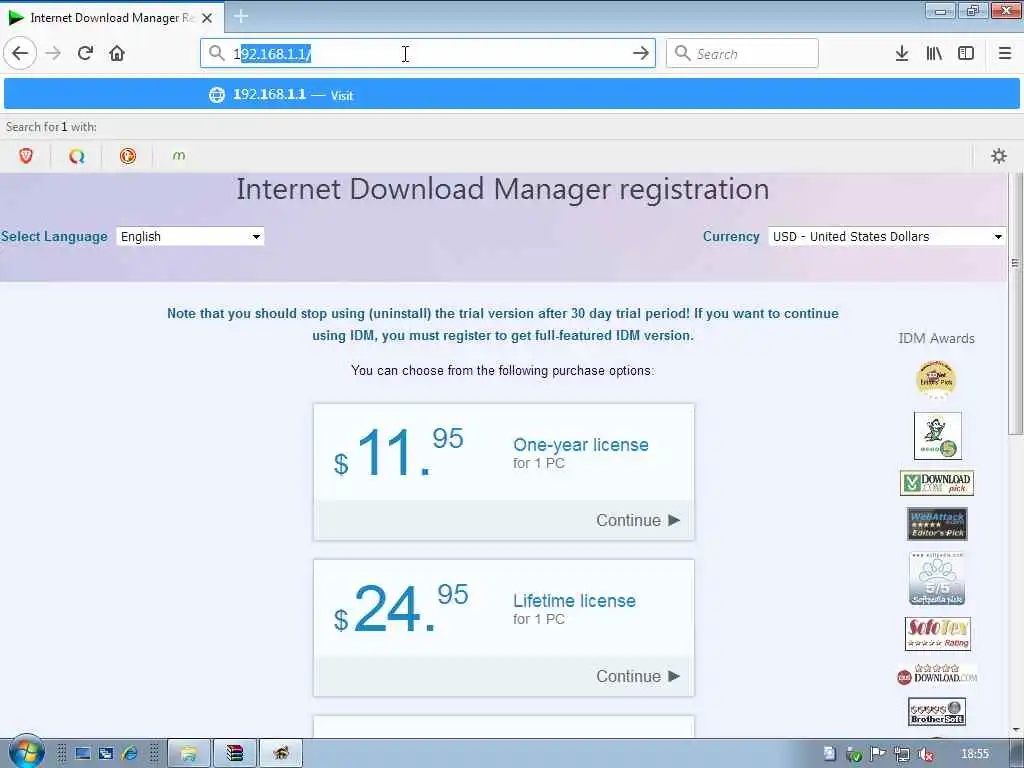Open a new tab with plus button
Screen dimensions: 1024x768
coord(240,16)
